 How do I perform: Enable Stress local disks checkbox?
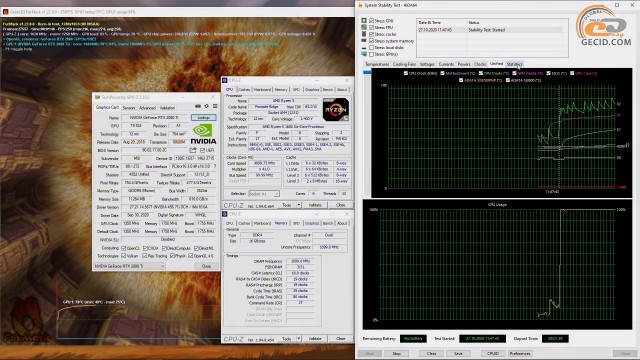pyautogui.click(x=371, y=47)
